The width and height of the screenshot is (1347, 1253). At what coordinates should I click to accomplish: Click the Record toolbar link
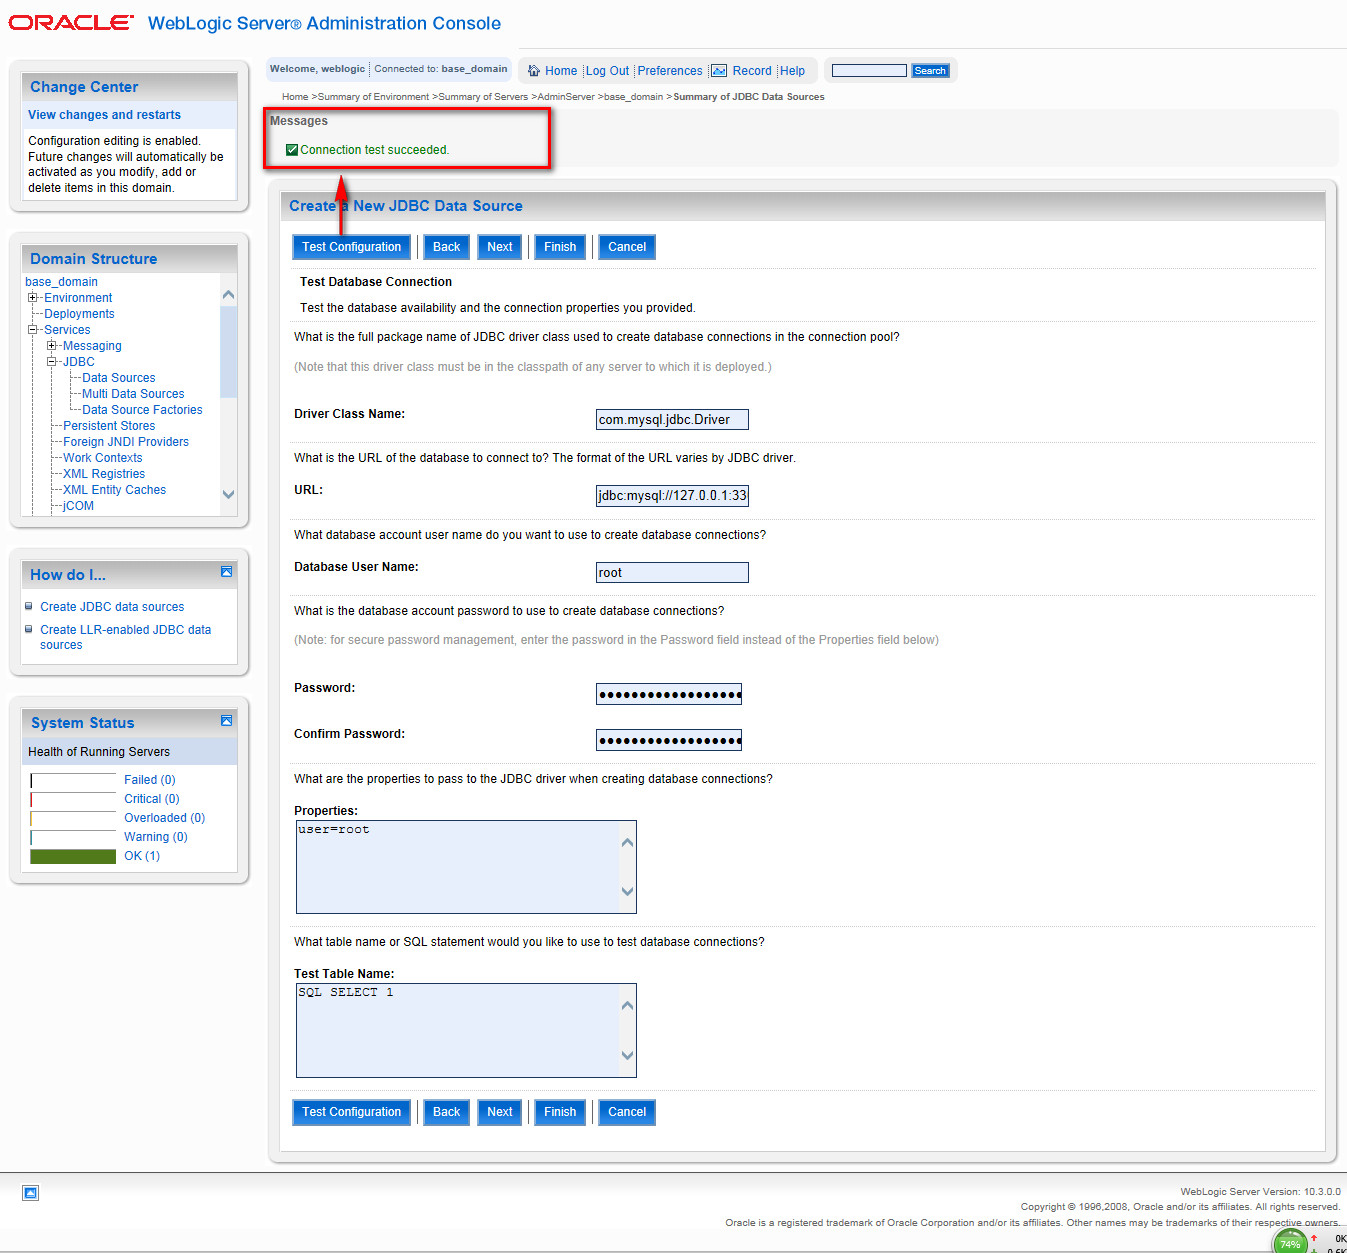[752, 71]
